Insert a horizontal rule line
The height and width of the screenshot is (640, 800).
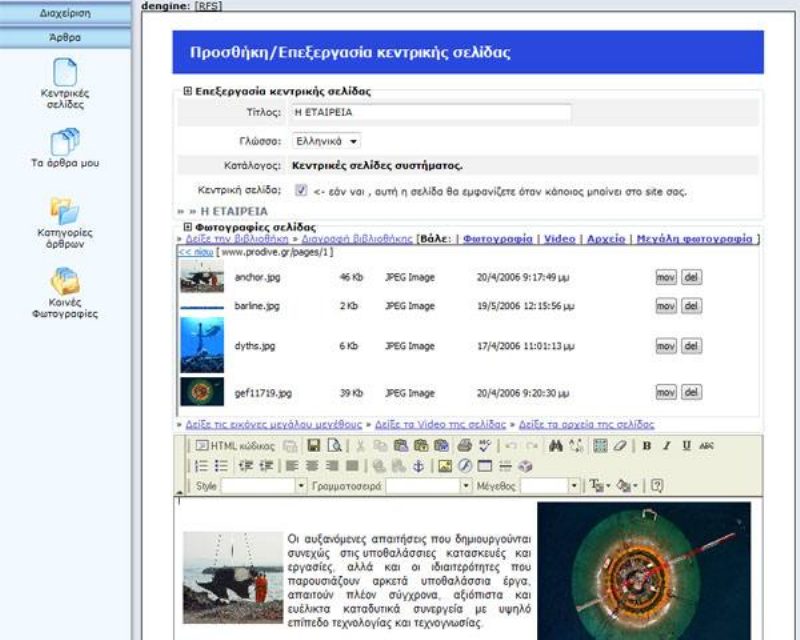(505, 465)
